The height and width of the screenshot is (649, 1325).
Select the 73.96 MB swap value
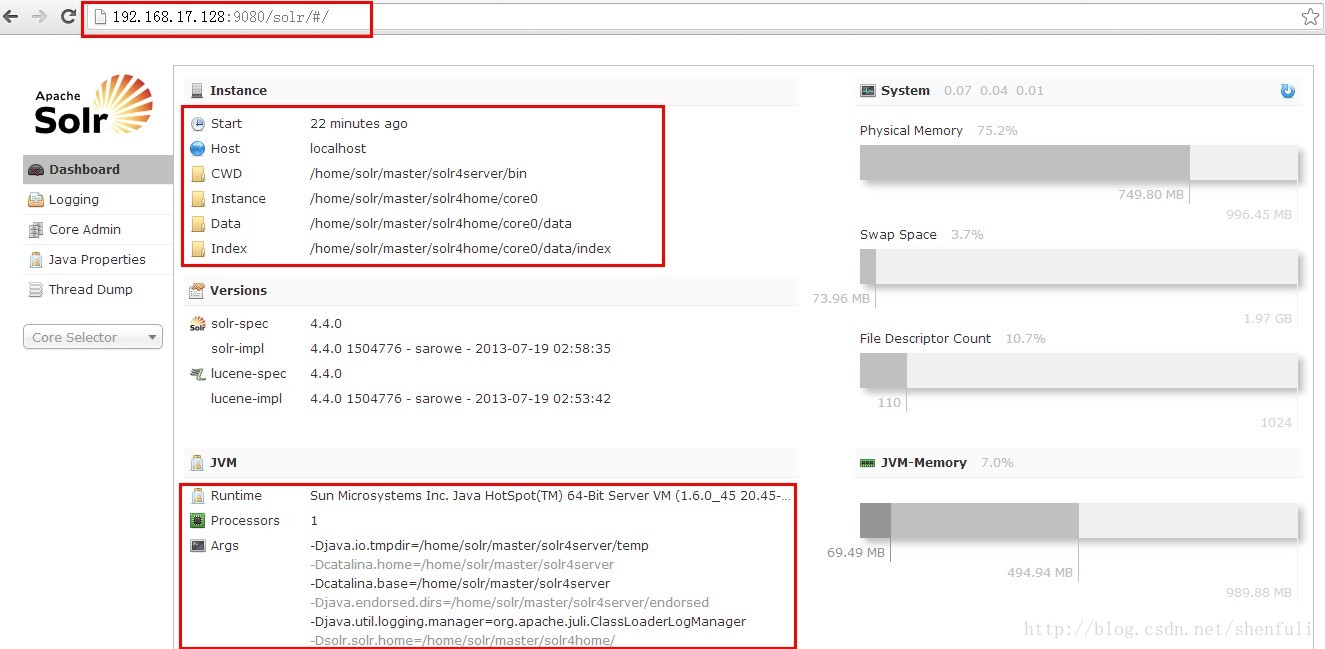pyautogui.click(x=841, y=299)
